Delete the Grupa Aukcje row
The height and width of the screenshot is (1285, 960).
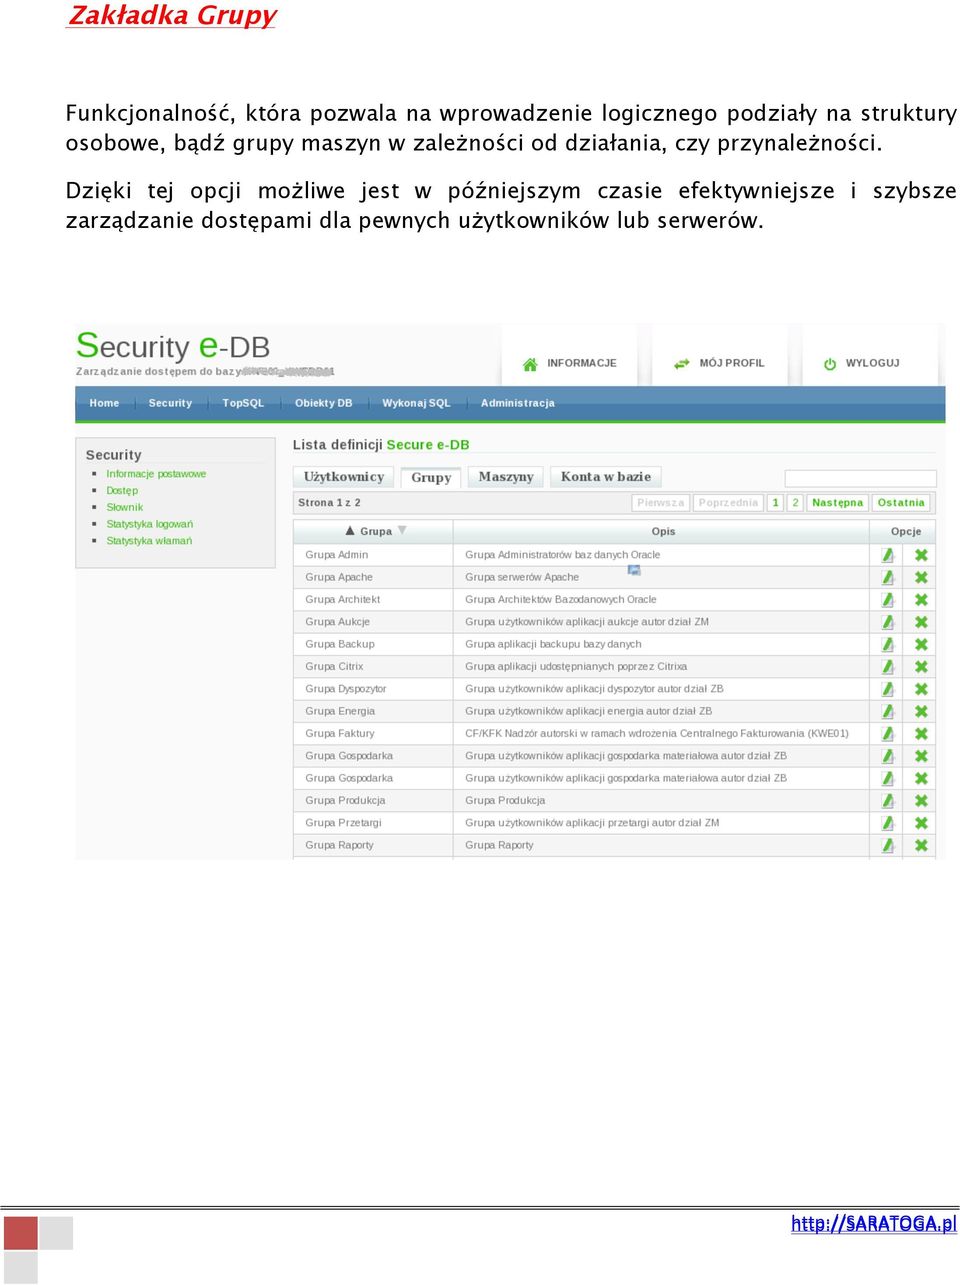click(921, 622)
